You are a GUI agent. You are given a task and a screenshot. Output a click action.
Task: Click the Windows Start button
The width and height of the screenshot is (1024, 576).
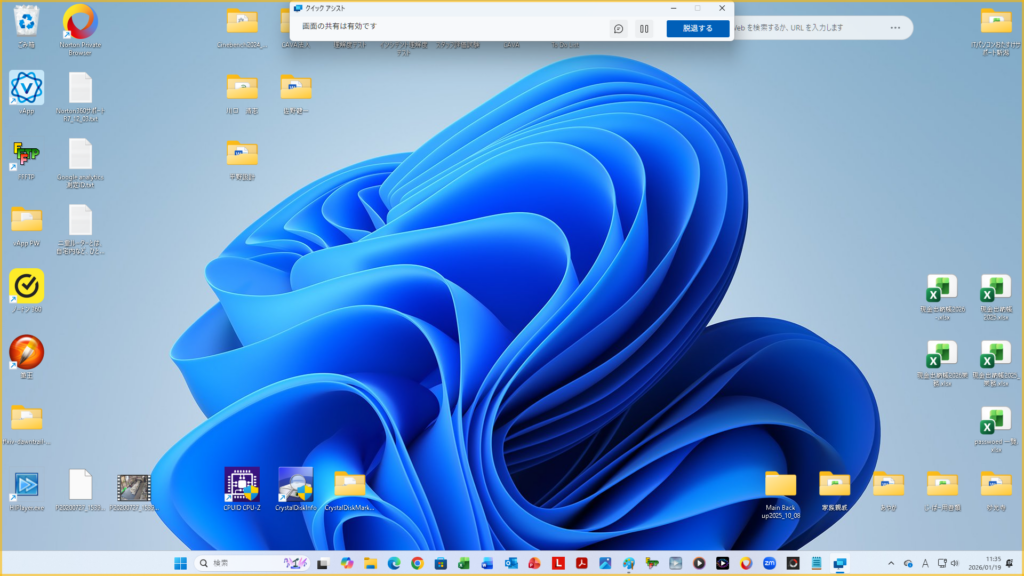coord(181,563)
